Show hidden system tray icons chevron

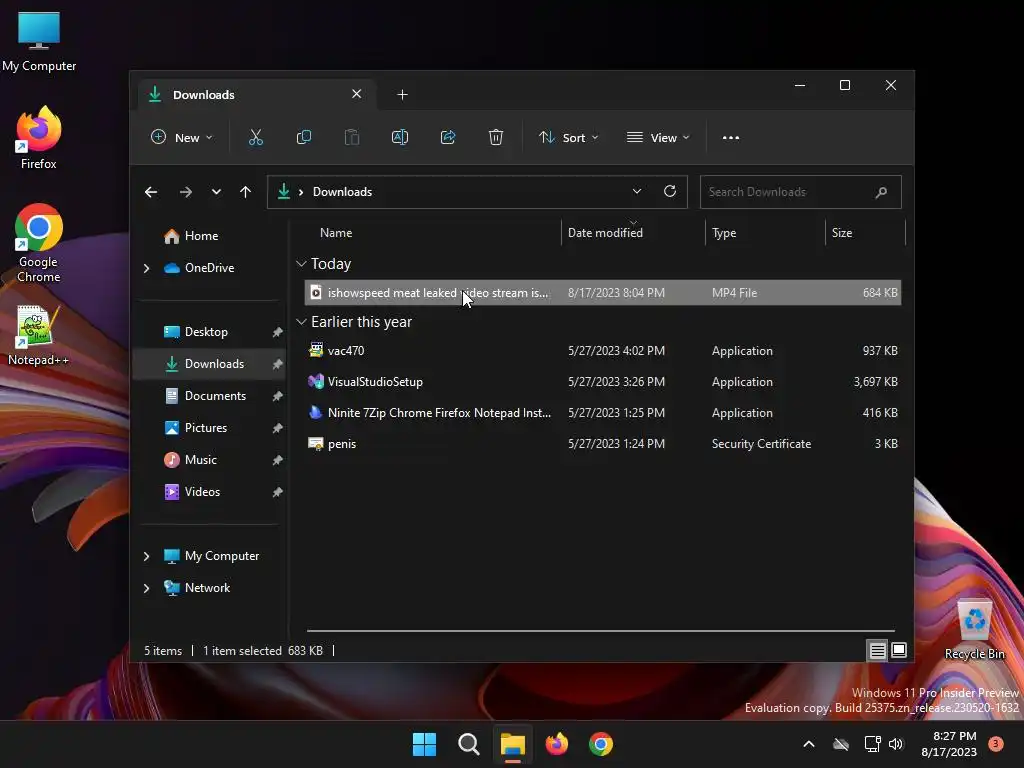(808, 744)
